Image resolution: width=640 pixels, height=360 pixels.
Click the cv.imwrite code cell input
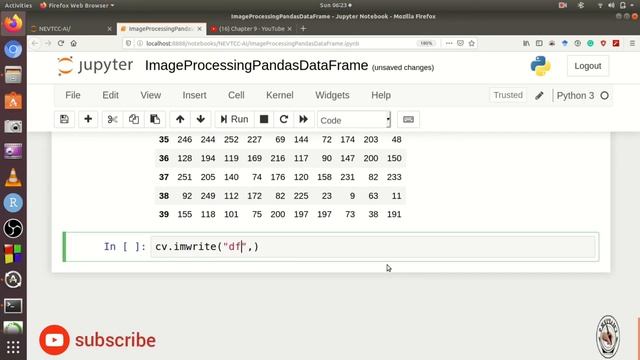coord(373,247)
